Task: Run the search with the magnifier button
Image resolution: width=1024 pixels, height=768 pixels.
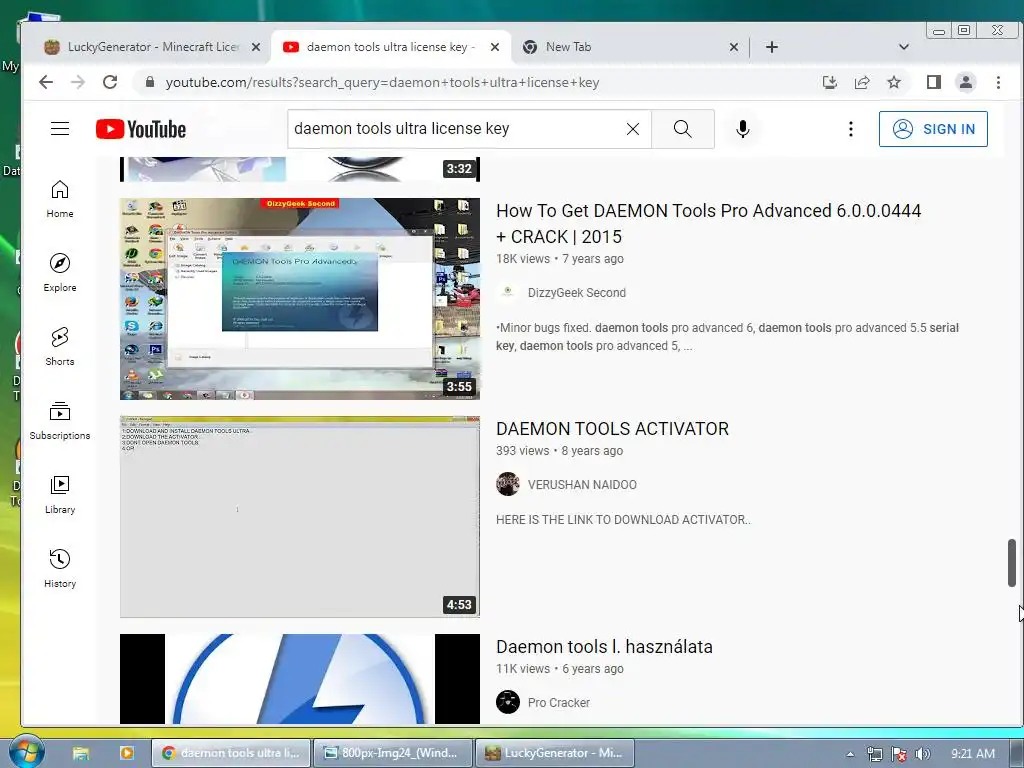Action: pyautogui.click(x=682, y=129)
